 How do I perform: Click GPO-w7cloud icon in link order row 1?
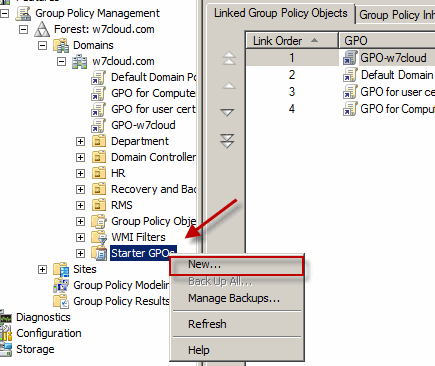point(350,58)
